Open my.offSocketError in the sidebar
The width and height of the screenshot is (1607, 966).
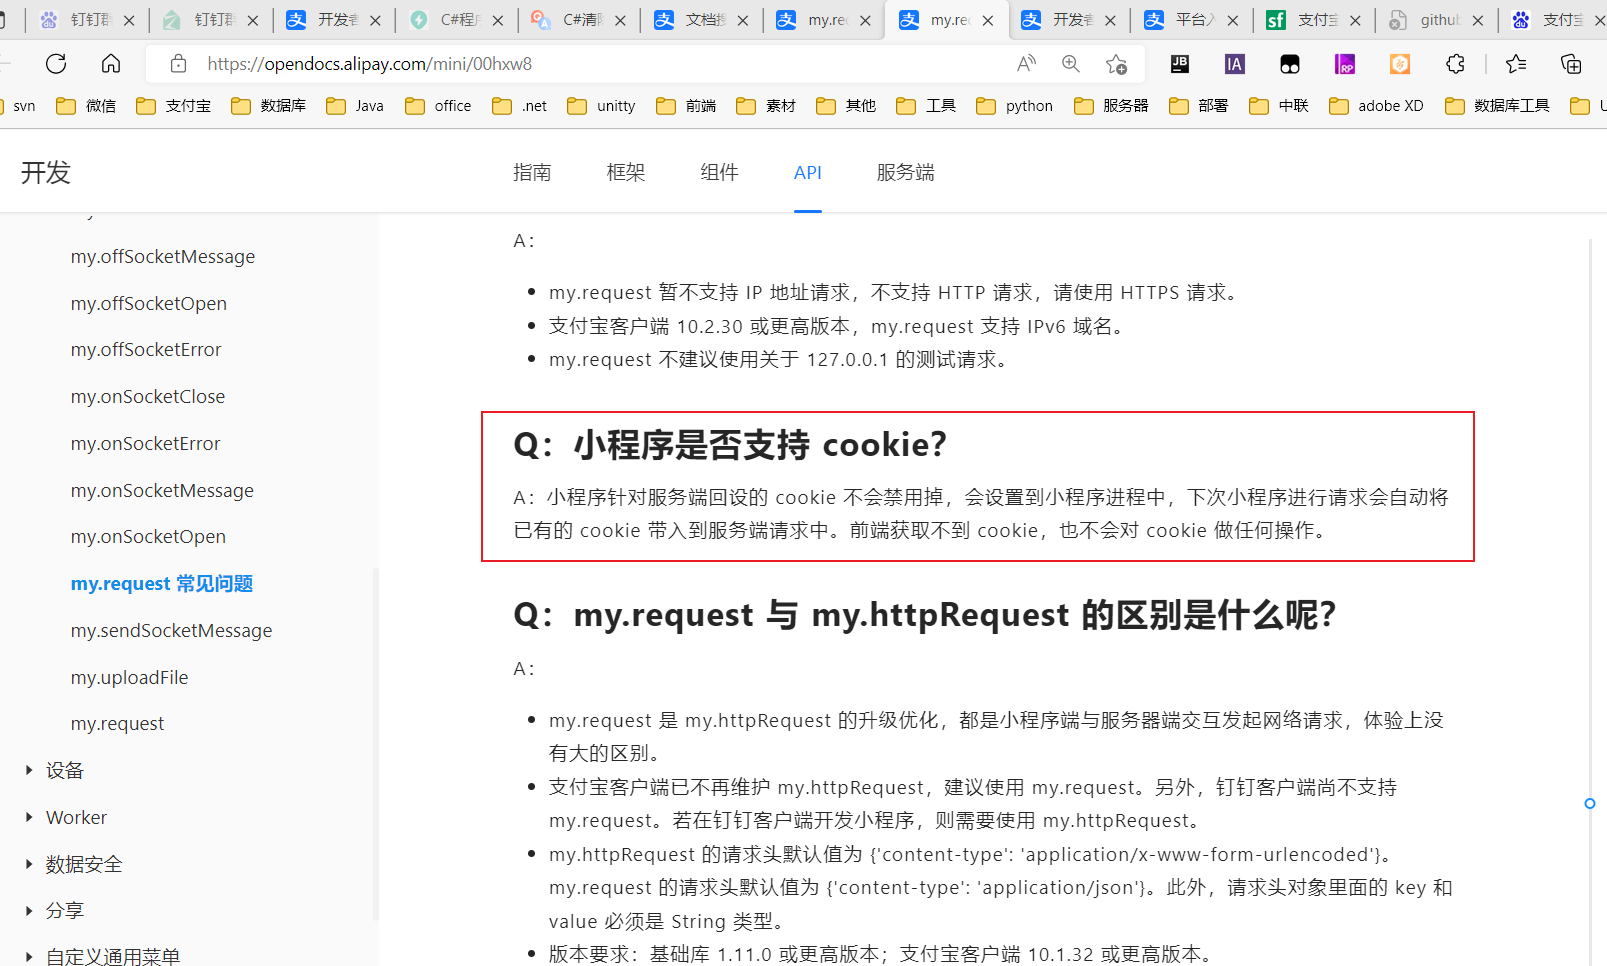tap(146, 350)
